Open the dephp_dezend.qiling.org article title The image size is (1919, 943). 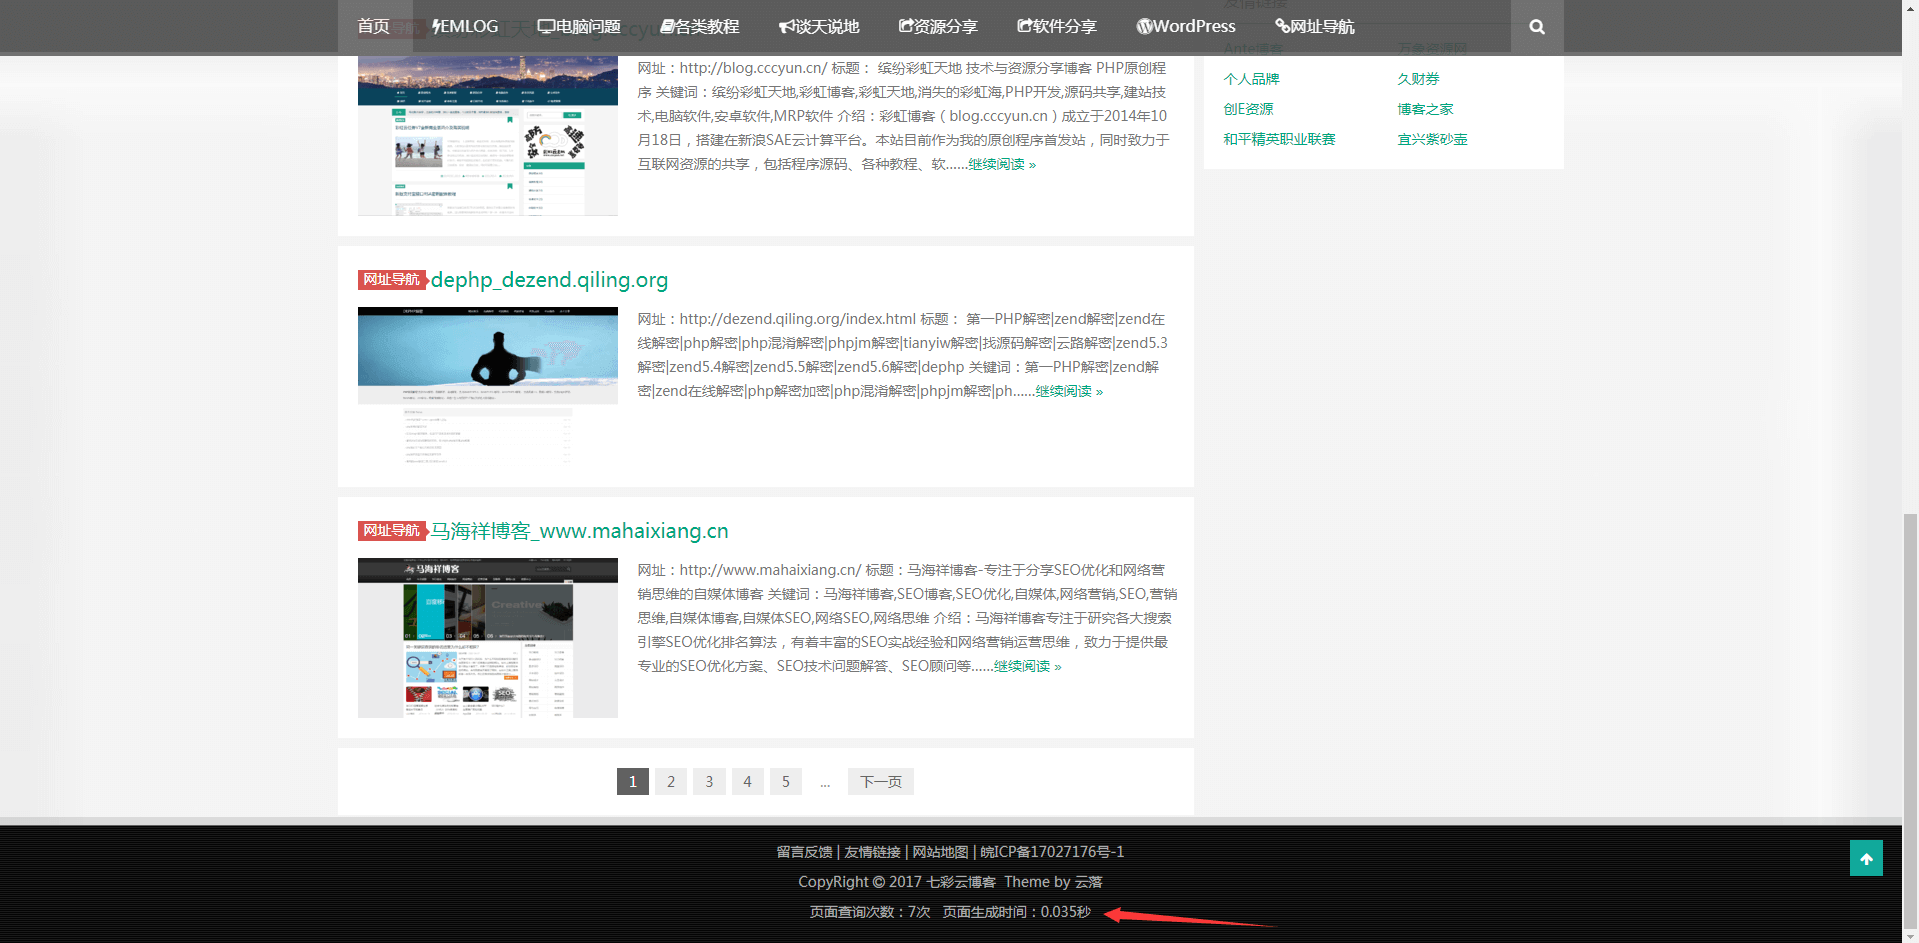coord(549,280)
